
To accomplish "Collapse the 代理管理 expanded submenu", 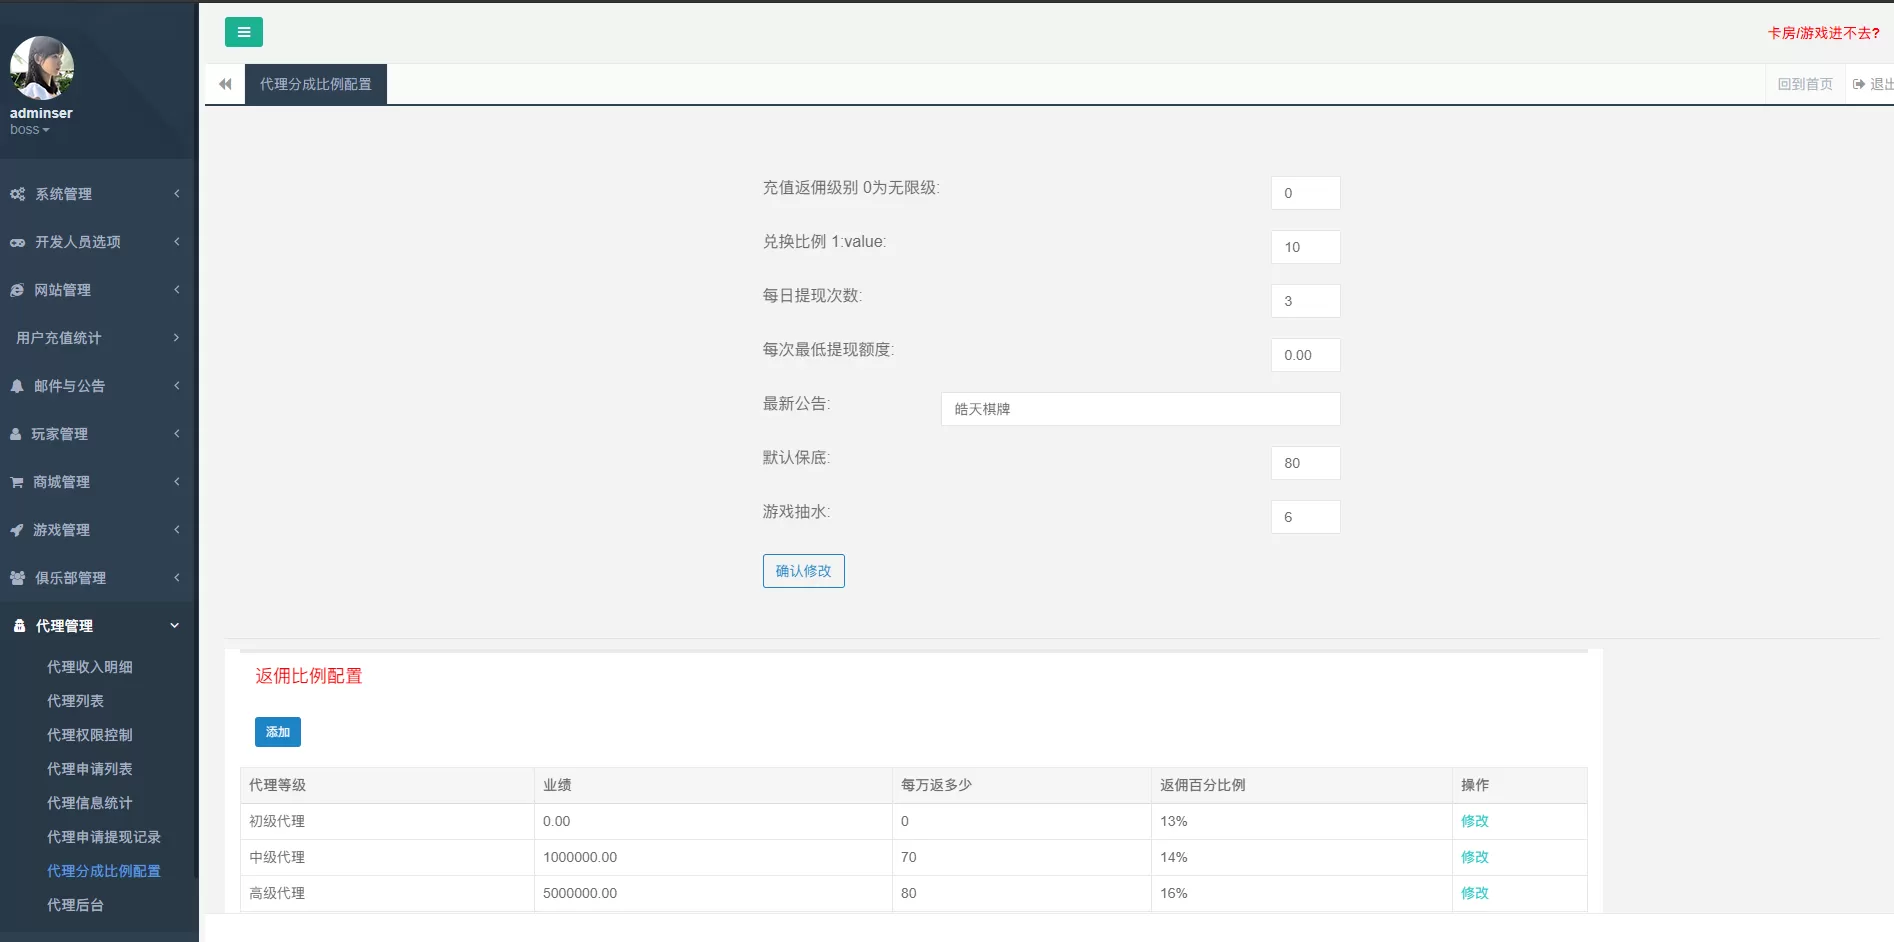I will [x=175, y=625].
